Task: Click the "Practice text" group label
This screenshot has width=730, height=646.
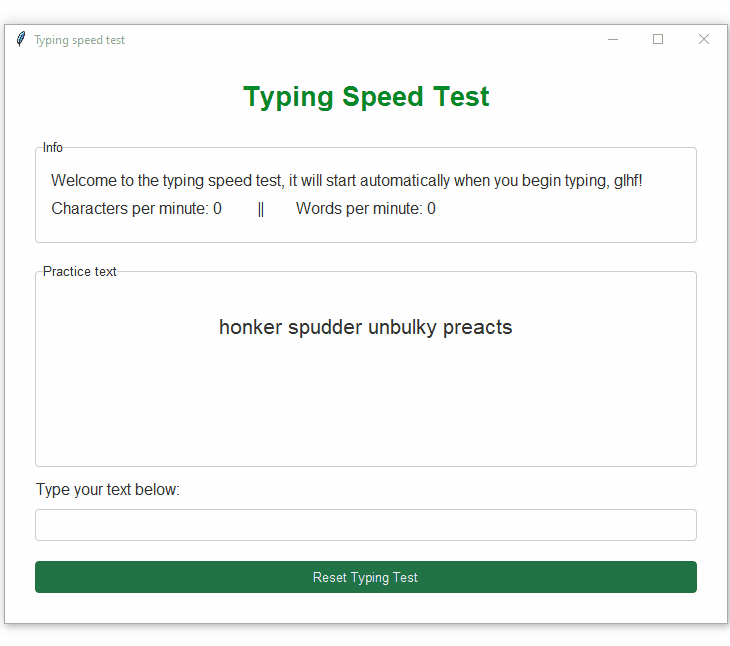Action: 80,271
